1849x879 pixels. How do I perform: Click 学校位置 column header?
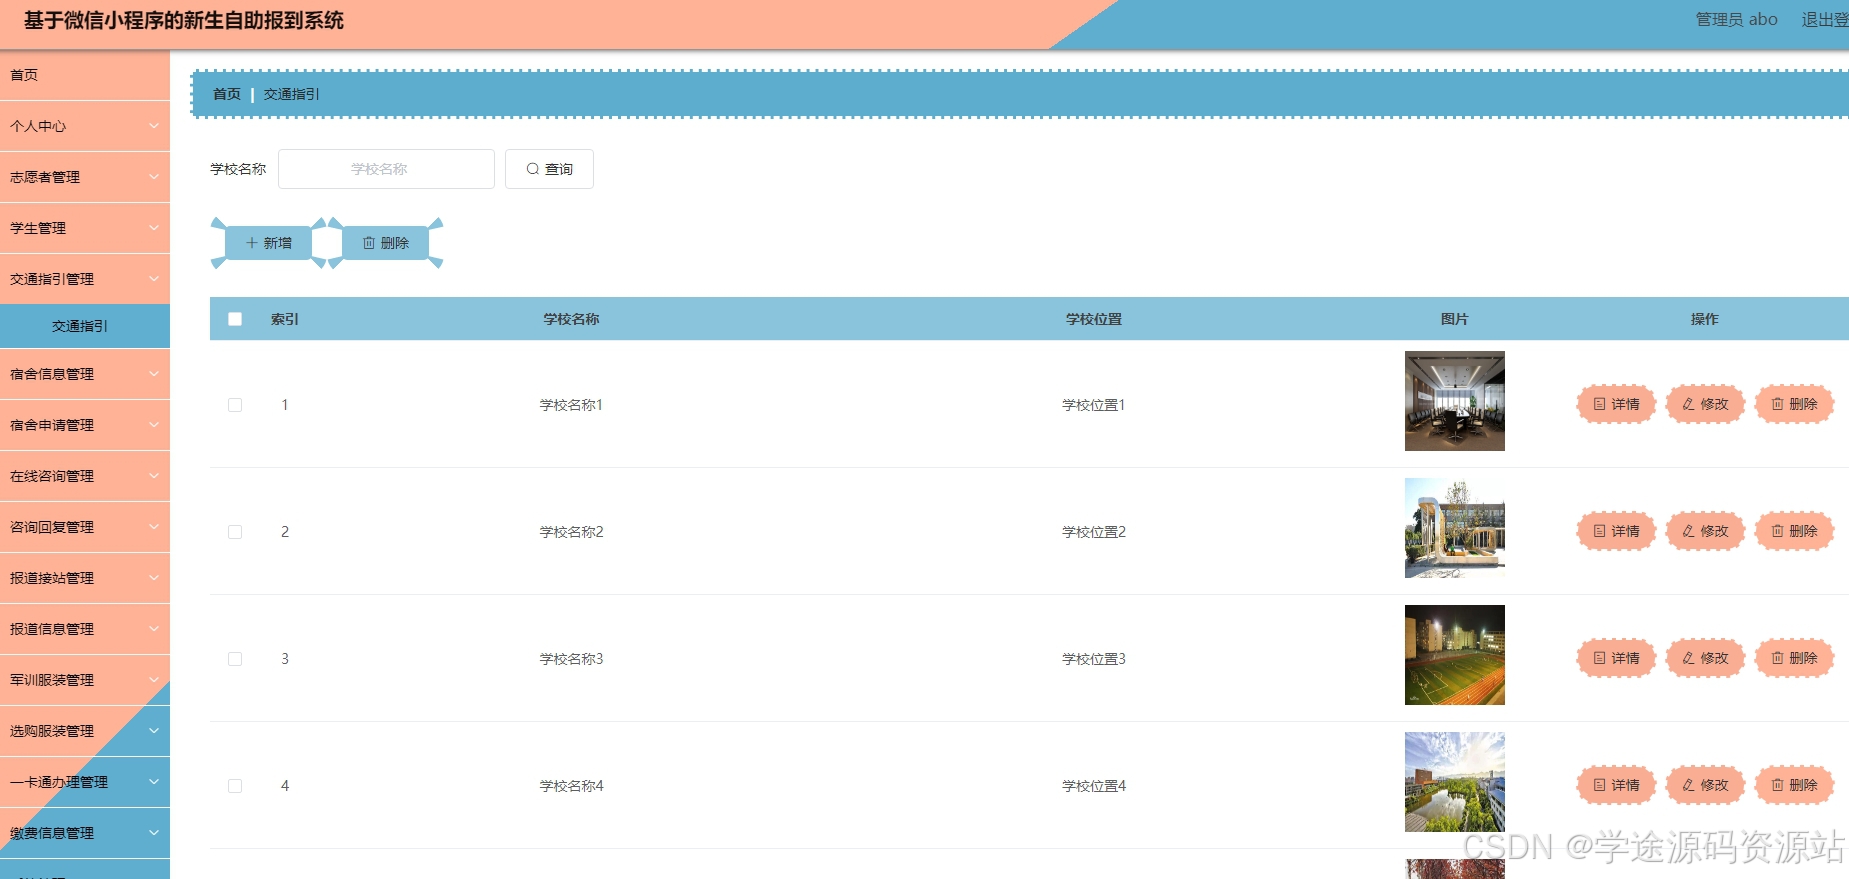tap(1094, 319)
